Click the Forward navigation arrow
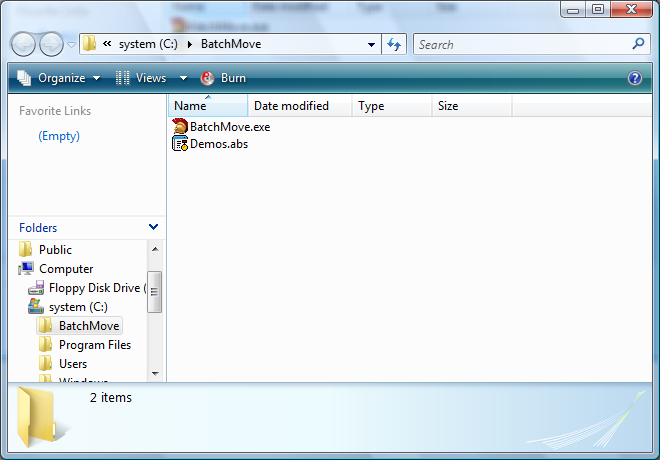 pos(51,44)
